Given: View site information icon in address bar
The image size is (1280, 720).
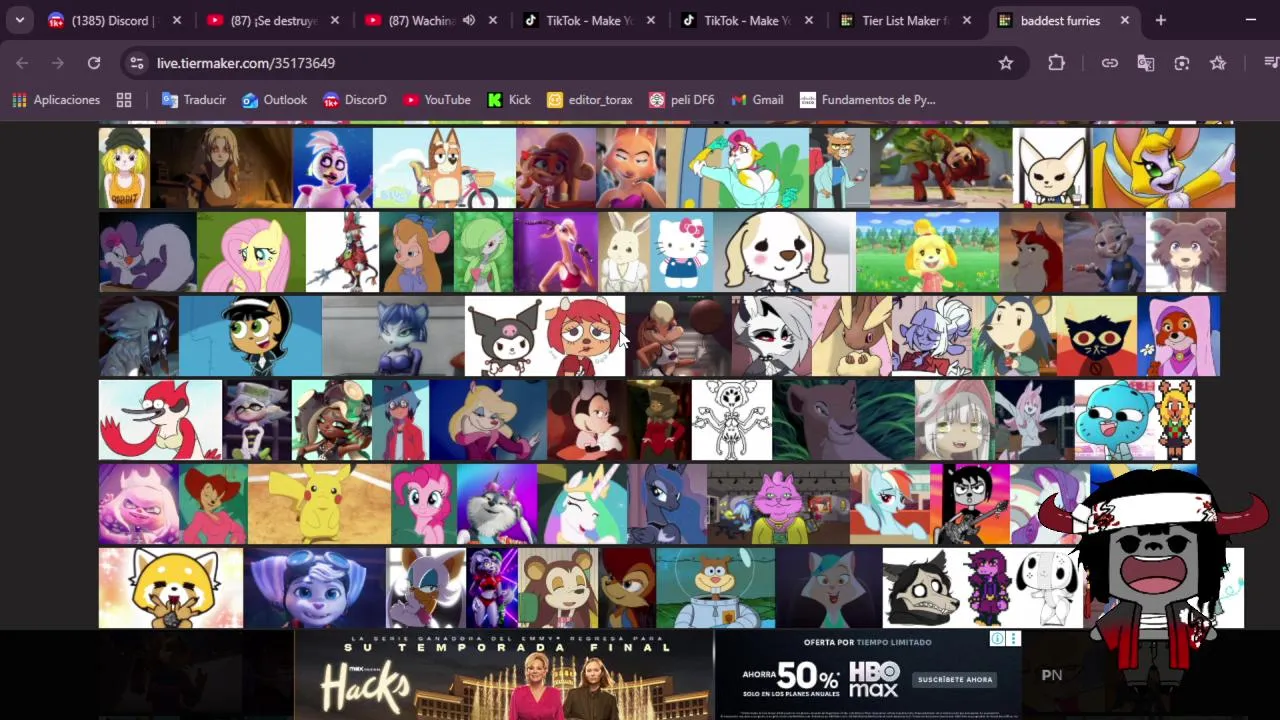Looking at the screenshot, I should pos(137,63).
